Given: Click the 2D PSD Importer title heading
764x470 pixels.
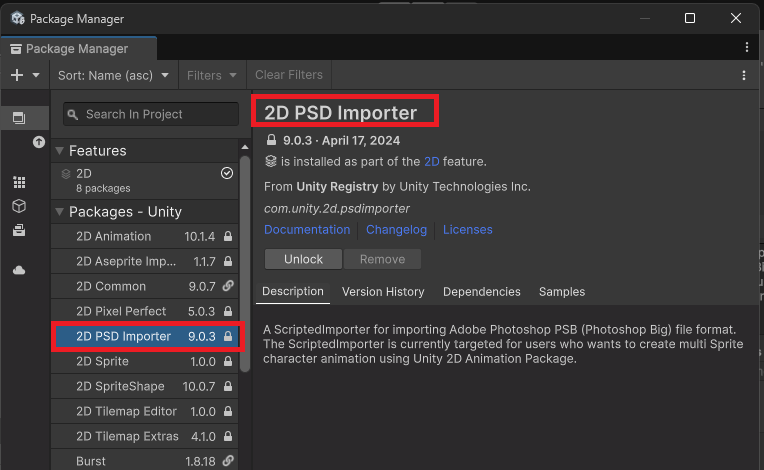Looking at the screenshot, I should pos(341,113).
